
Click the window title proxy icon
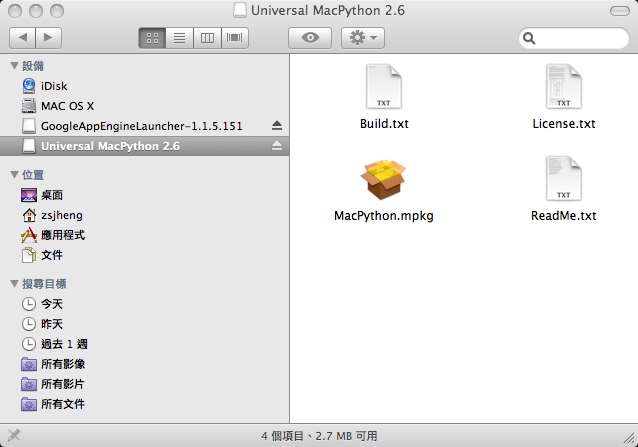(240, 10)
